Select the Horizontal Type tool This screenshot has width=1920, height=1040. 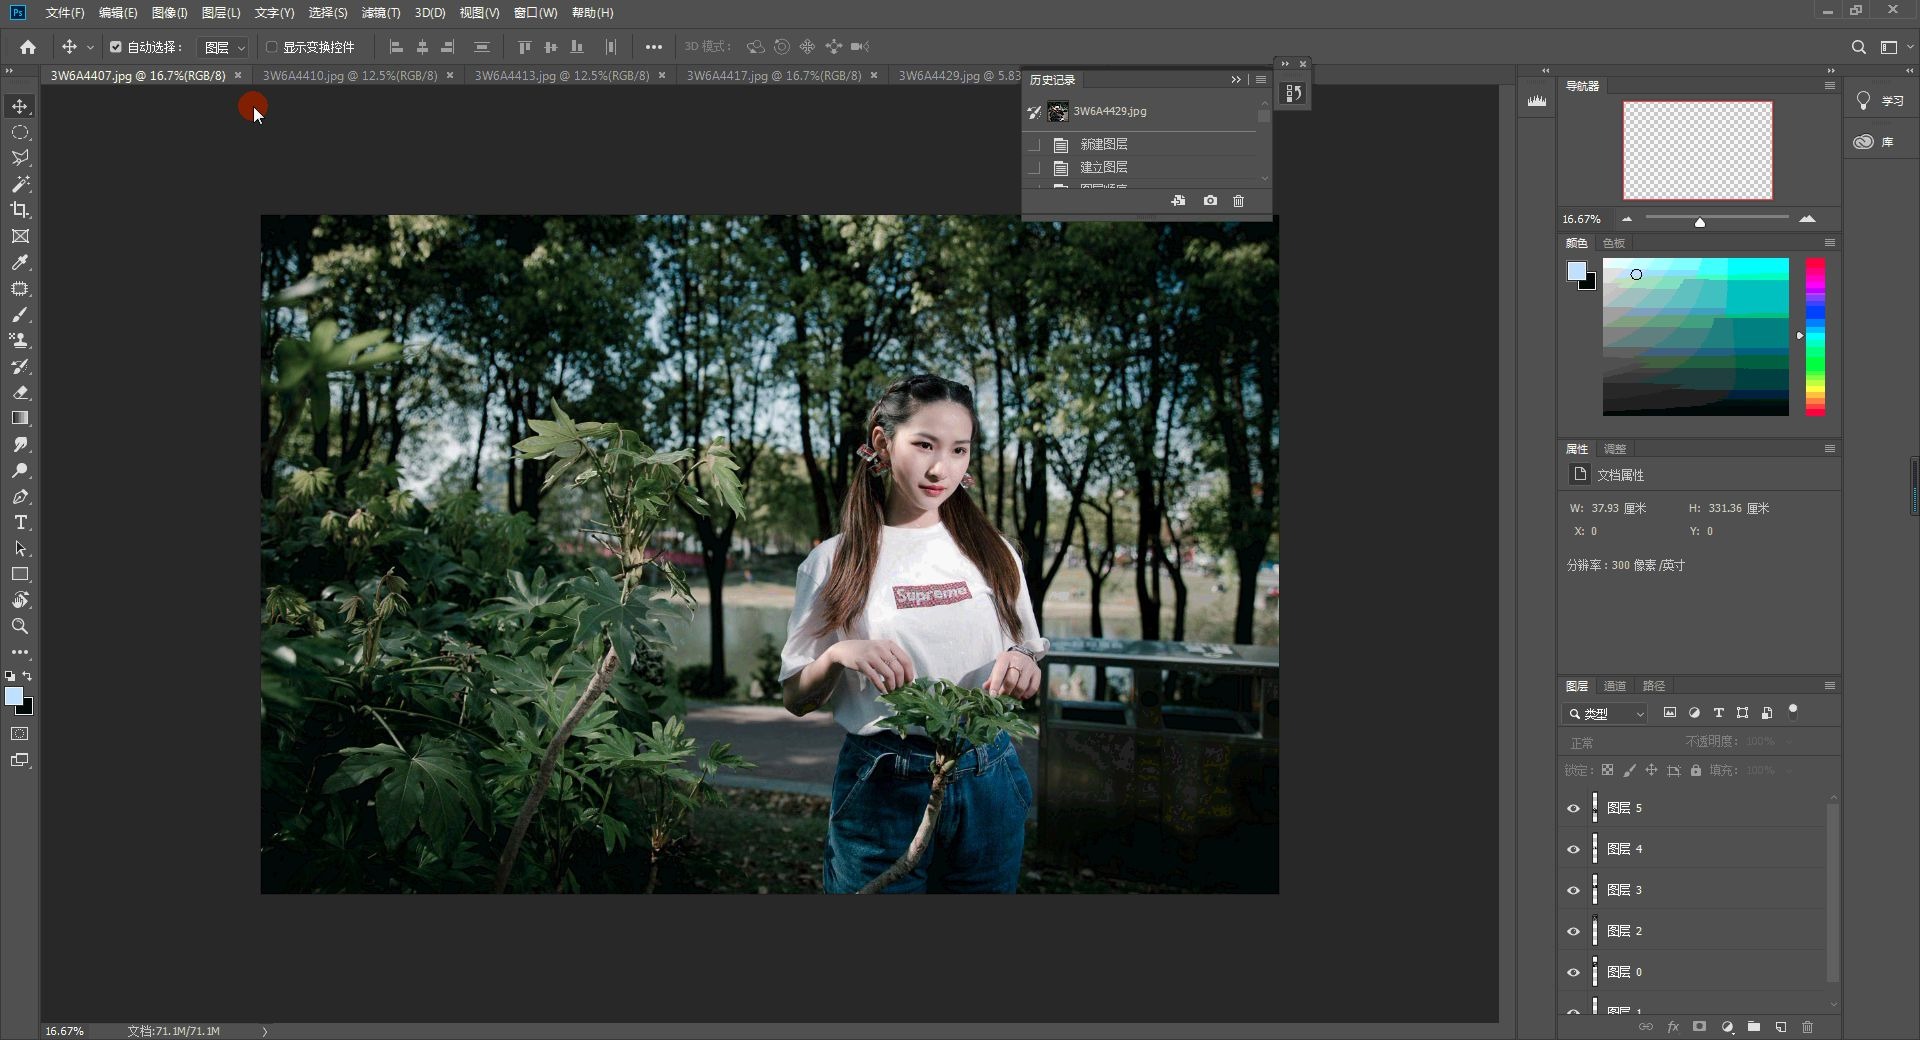pyautogui.click(x=20, y=522)
